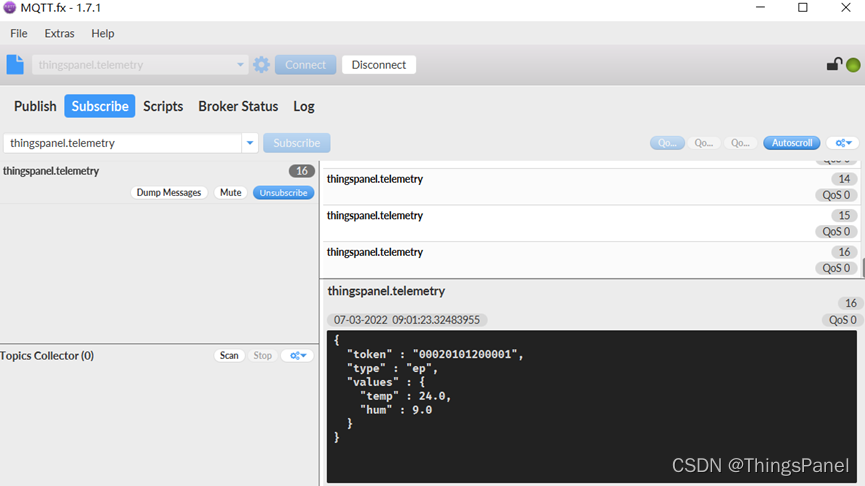Click the Unsubscribe button
This screenshot has height=486, width=865.
(x=284, y=193)
